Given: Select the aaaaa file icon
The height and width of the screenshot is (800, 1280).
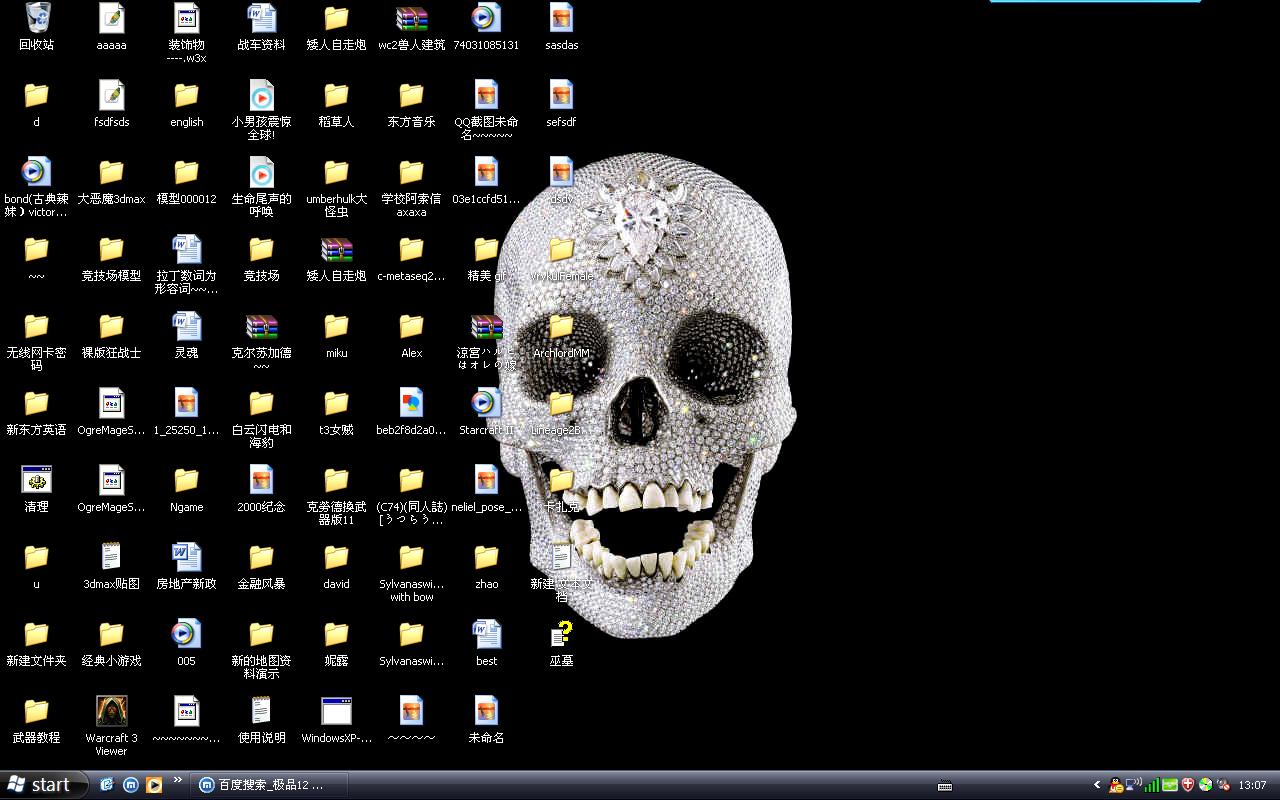Looking at the screenshot, I should pos(111,18).
